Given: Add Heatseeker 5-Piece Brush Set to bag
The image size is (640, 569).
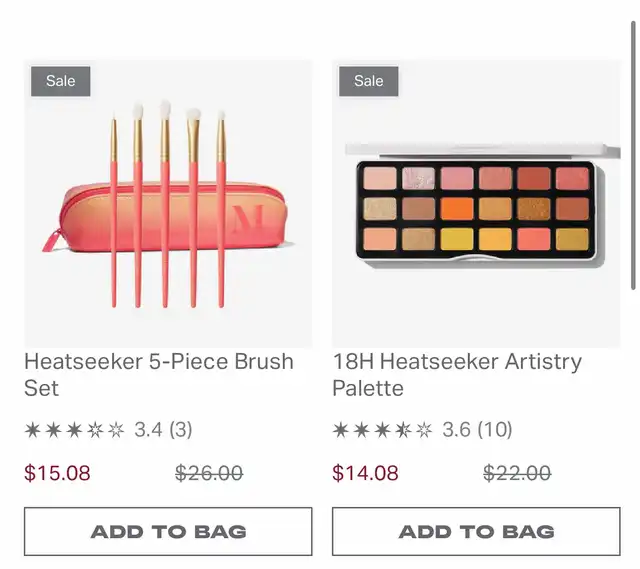Looking at the screenshot, I should pos(168,531).
